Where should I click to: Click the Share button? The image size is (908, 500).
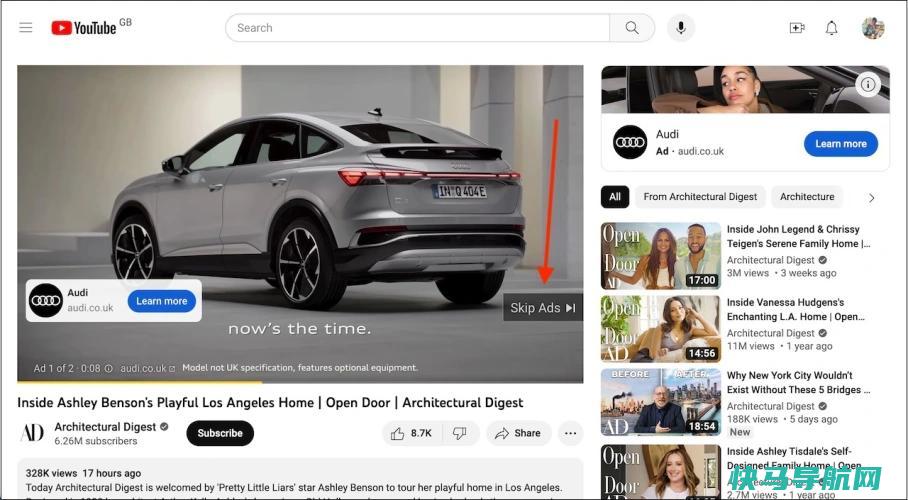(518, 433)
